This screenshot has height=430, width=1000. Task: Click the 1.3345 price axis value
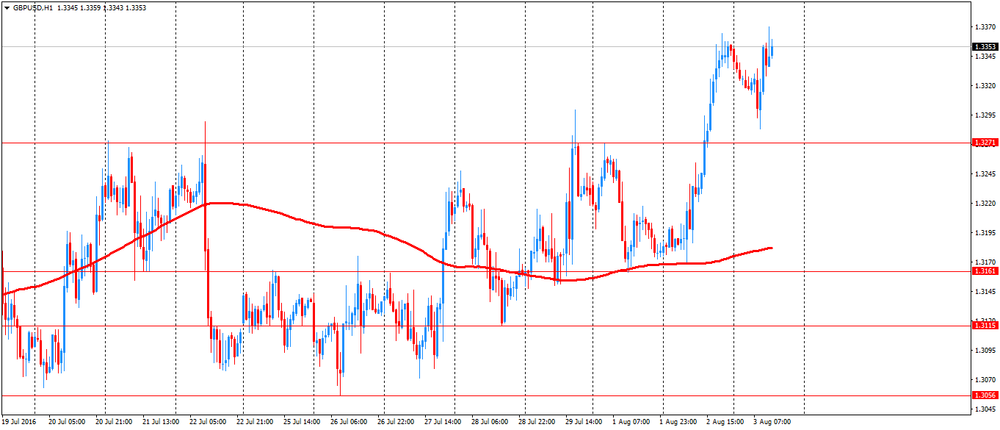[985, 57]
